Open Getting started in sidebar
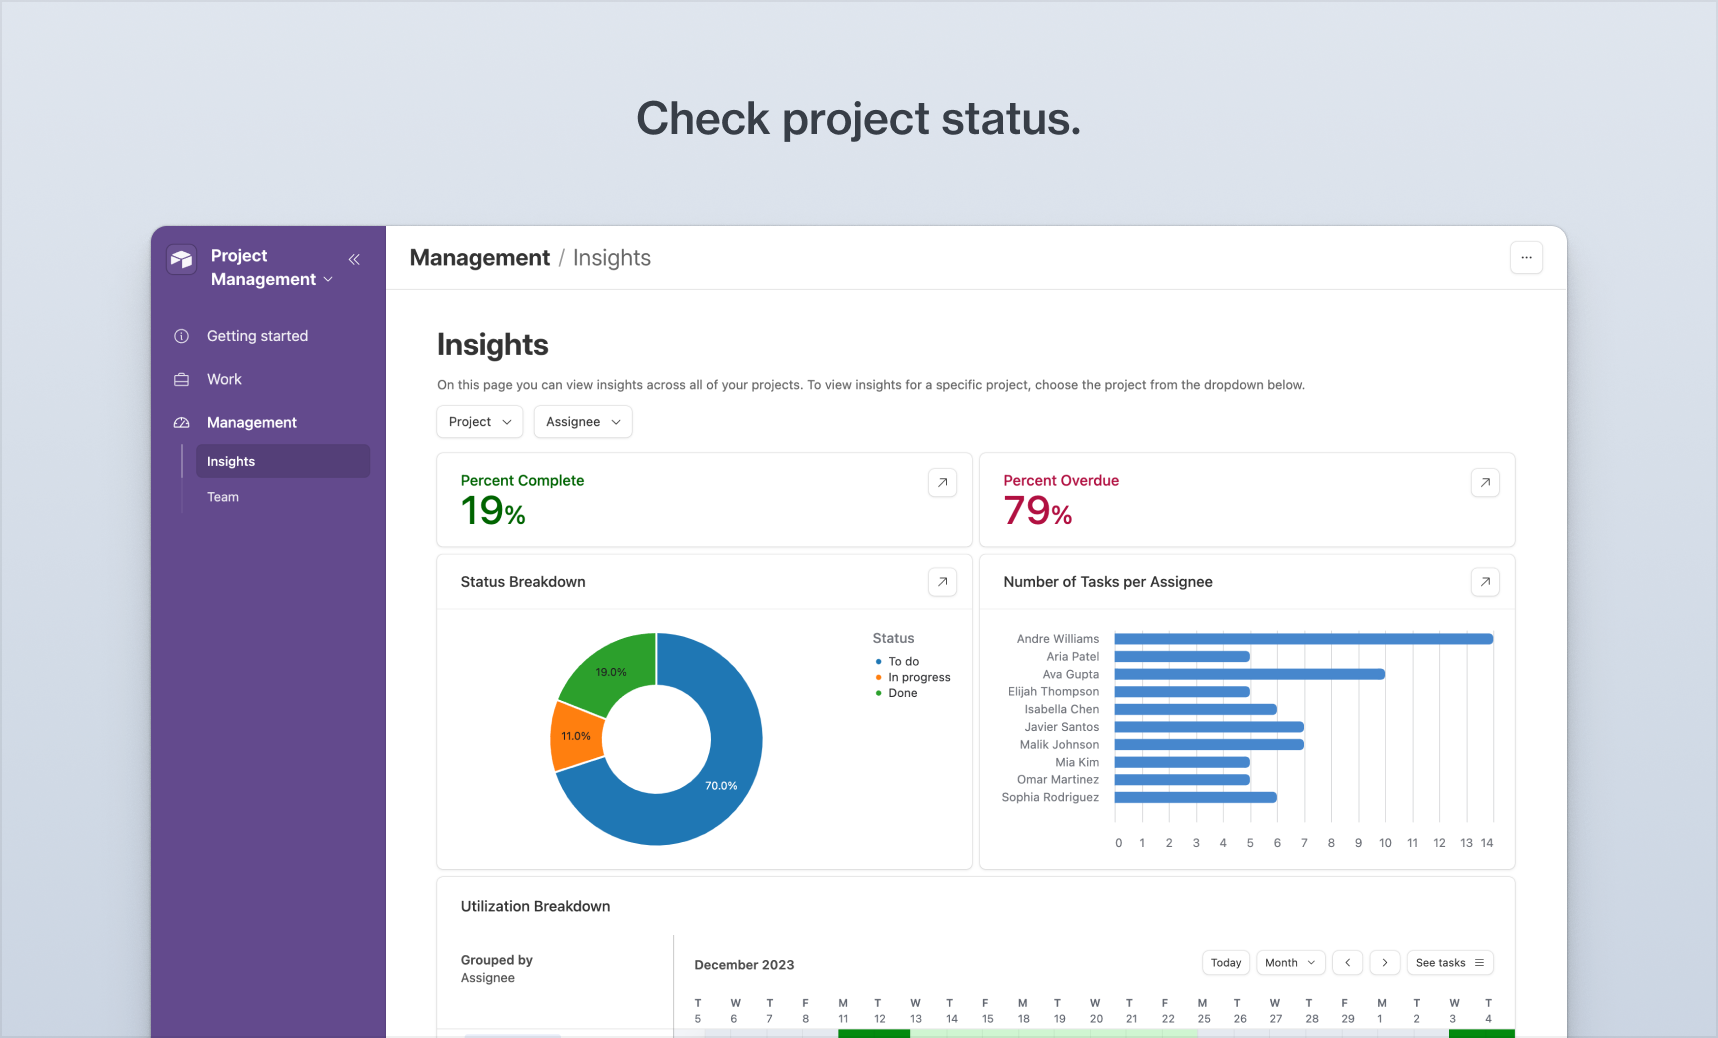Viewport: 1718px width, 1038px height. click(x=257, y=336)
